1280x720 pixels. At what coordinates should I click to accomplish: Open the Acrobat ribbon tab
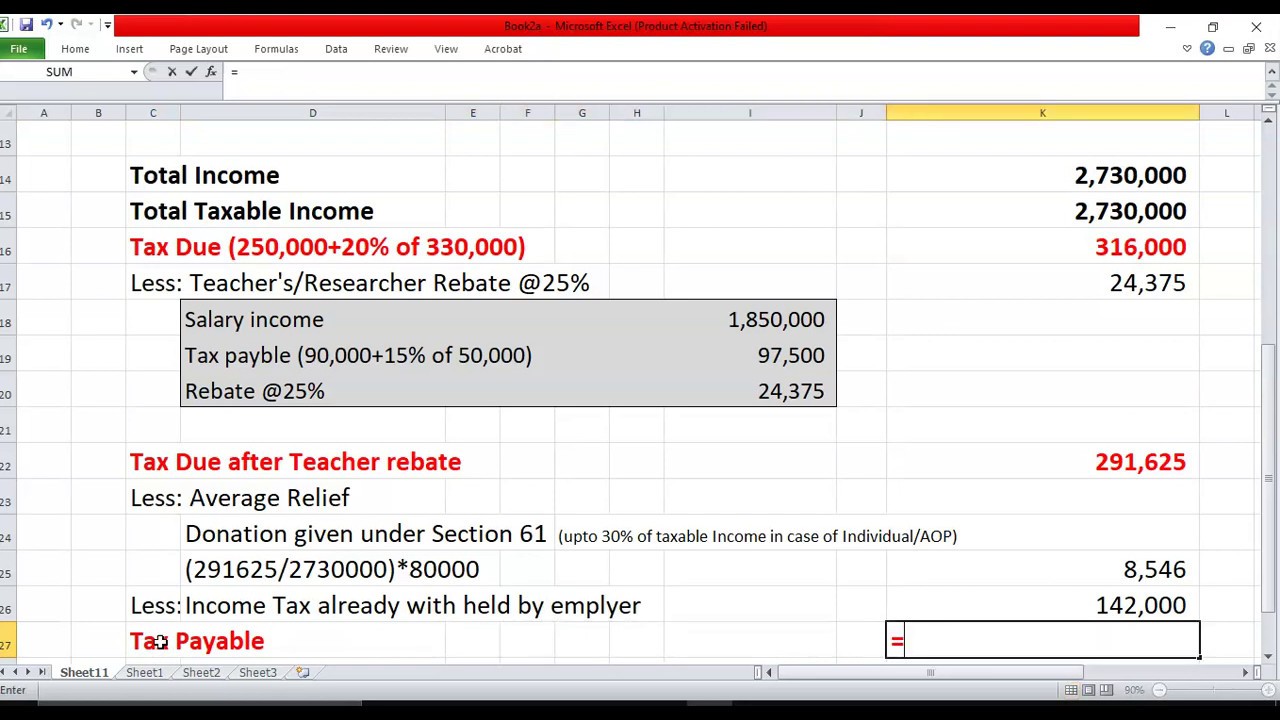pos(503,48)
